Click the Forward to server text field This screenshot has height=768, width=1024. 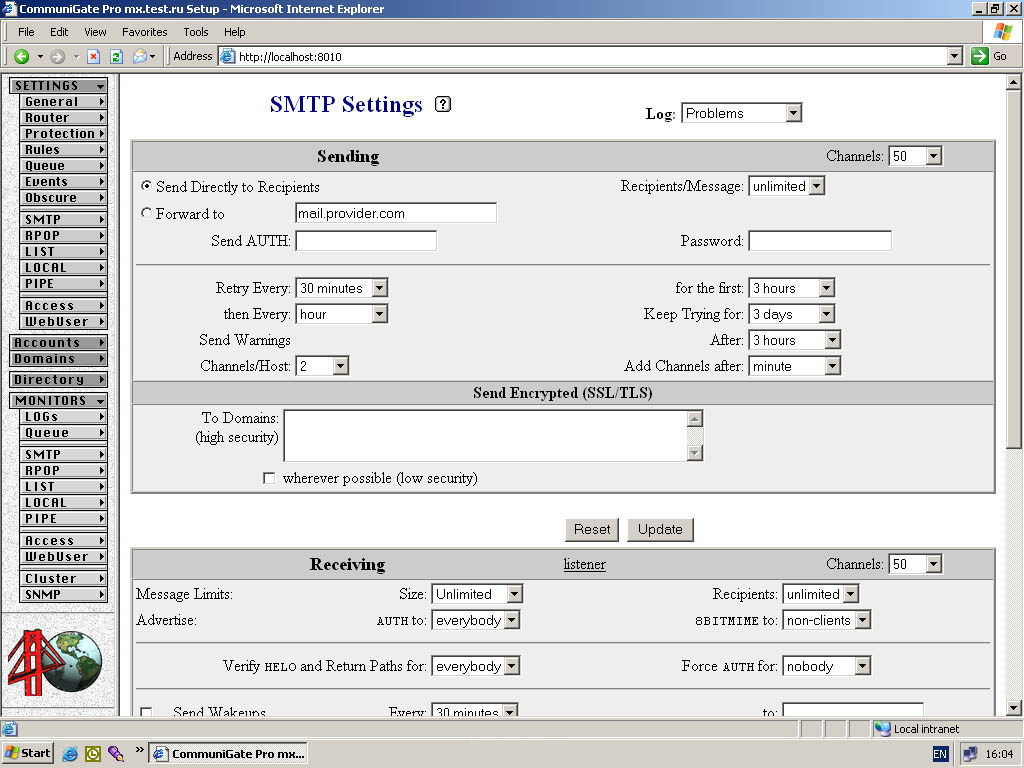point(396,213)
